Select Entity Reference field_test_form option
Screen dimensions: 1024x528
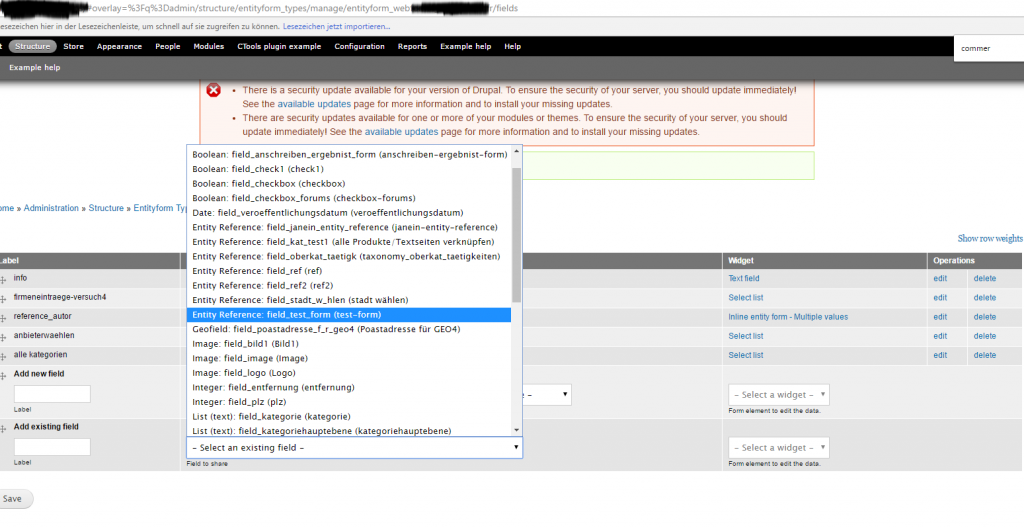348,314
